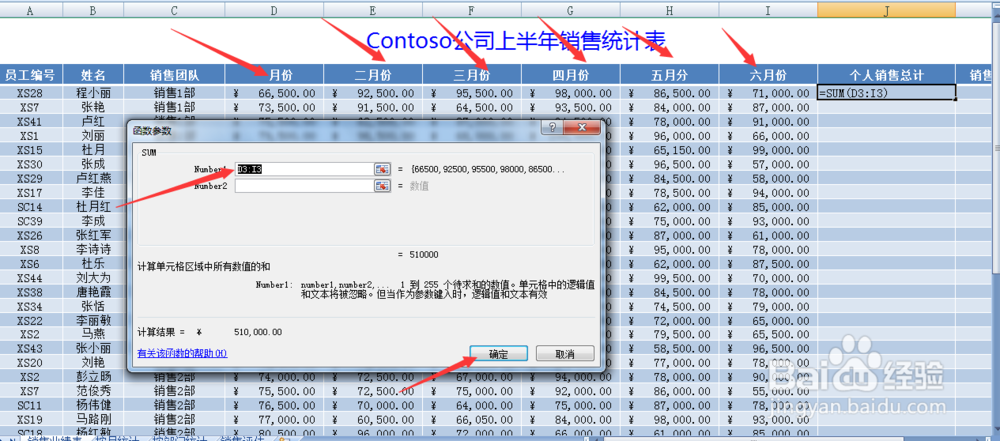This screenshot has height=441, width=1000.
Task: Select employee ID cell XS34
Action: coord(30,306)
